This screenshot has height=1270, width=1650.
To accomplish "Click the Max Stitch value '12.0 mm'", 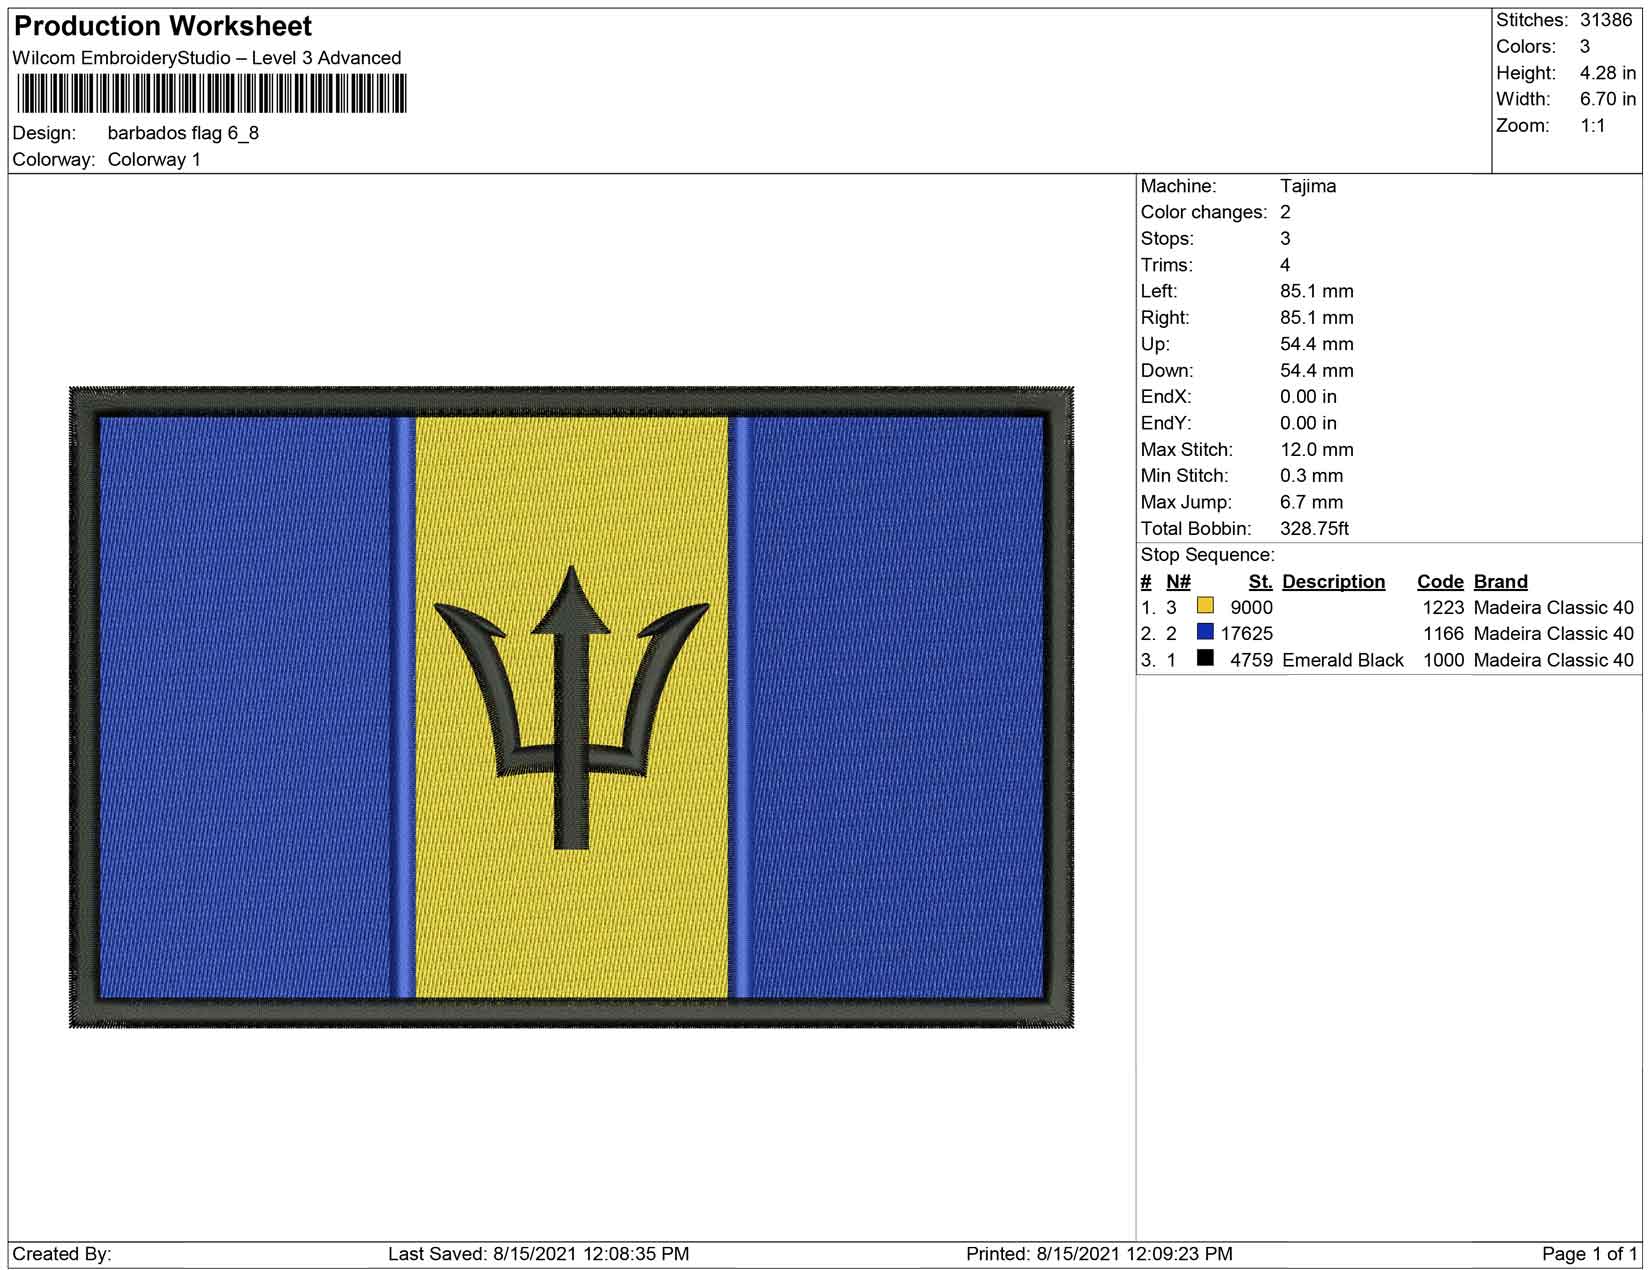I will (1317, 450).
